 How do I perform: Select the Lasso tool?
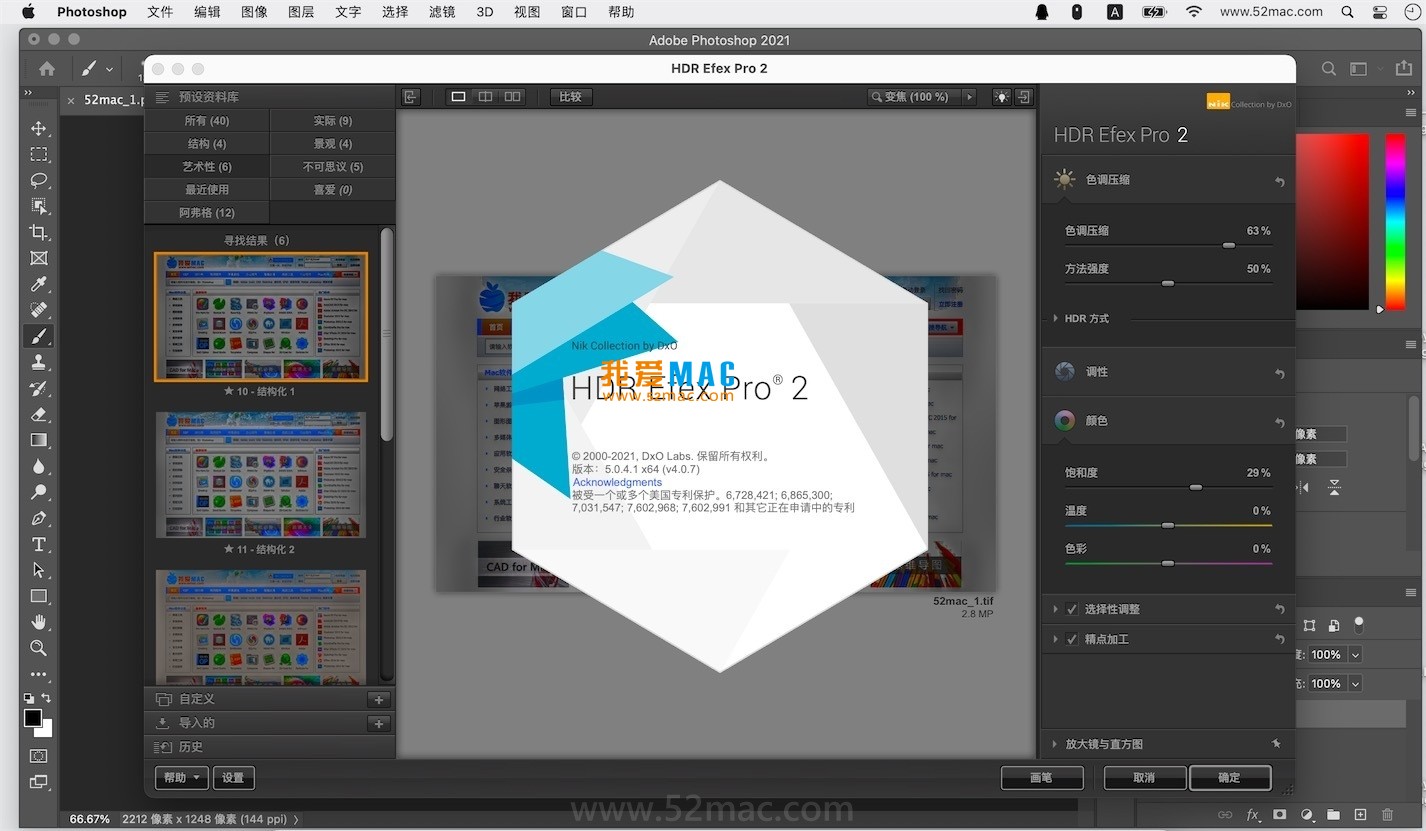click(39, 180)
